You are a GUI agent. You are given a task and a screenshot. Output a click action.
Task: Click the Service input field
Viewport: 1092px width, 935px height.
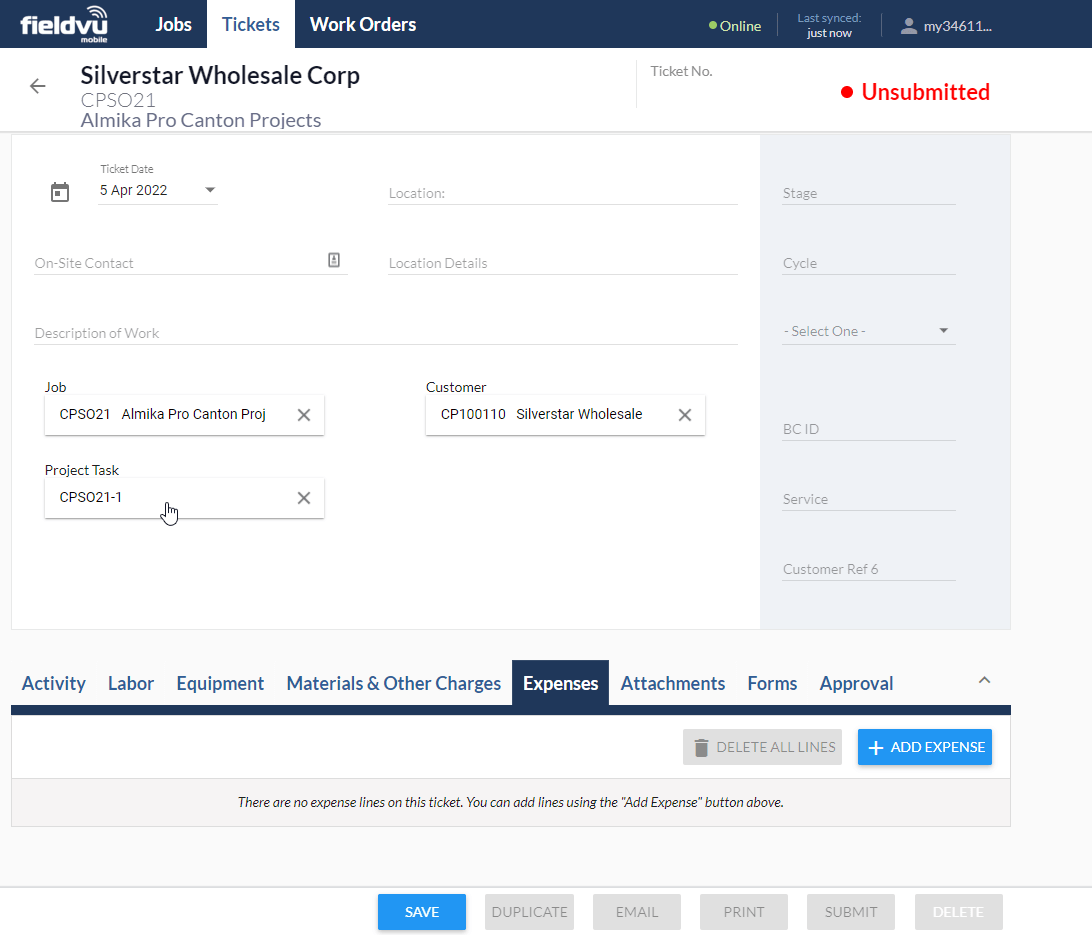[868, 499]
